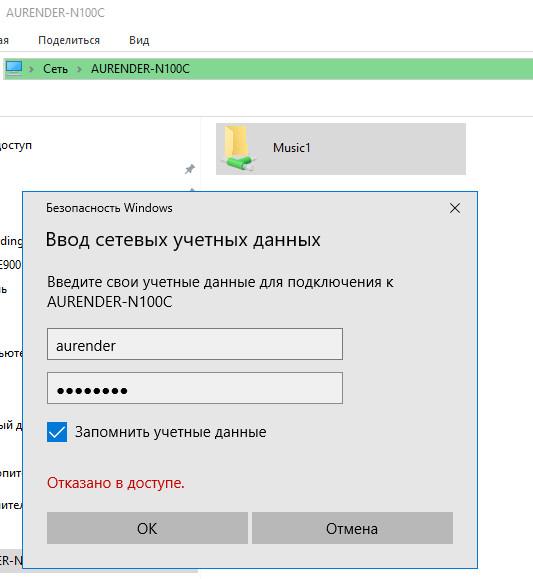533x579 pixels.
Task: Click the pin icon in Quick access
Action: pyautogui.click(x=190, y=169)
